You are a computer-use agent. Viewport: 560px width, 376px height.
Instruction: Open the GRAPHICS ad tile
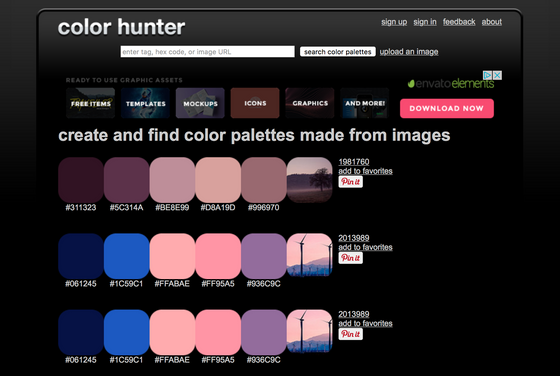[x=310, y=103]
